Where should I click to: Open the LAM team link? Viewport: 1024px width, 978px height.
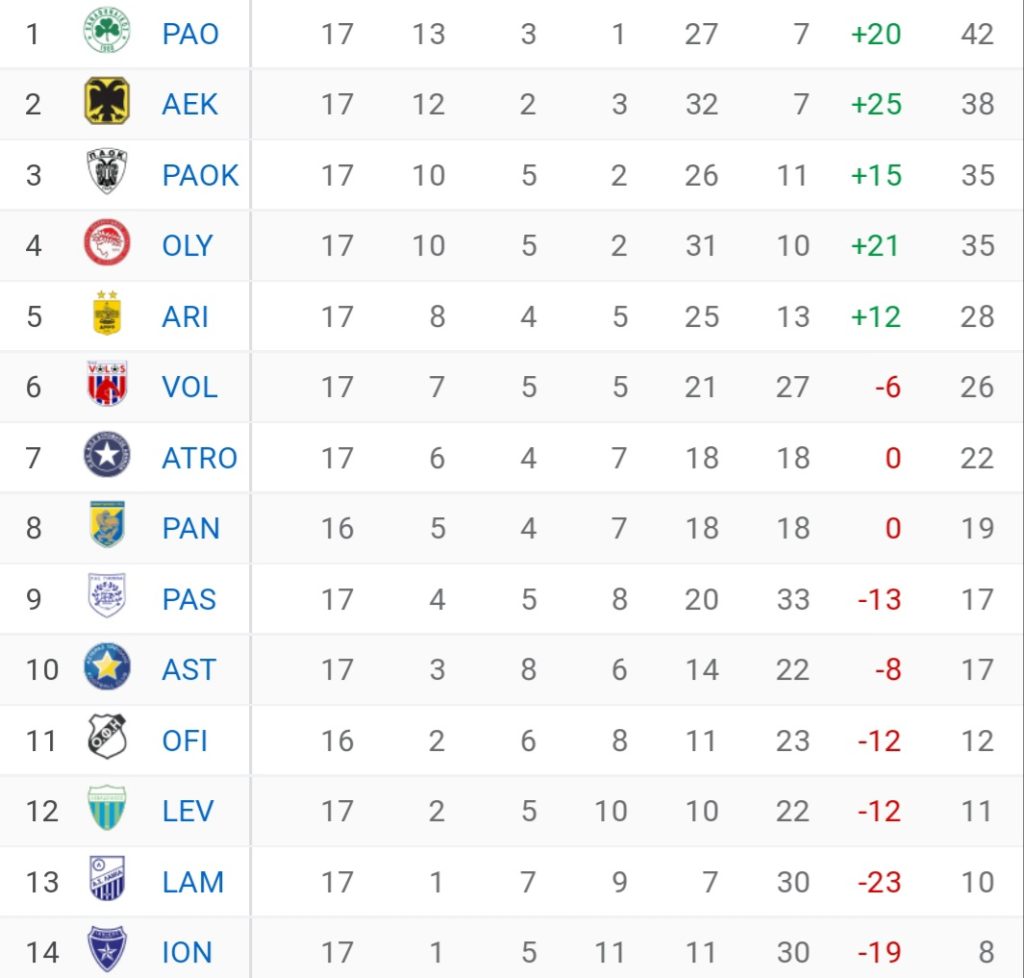tap(193, 883)
